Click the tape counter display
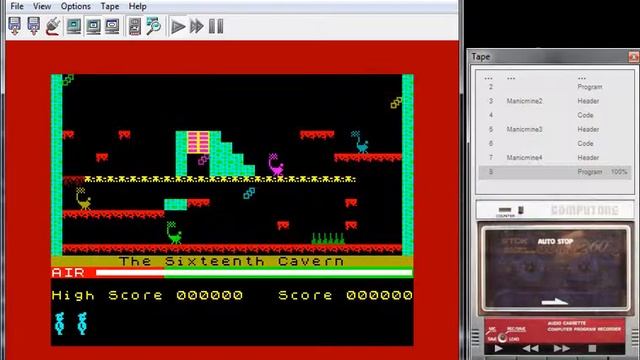Screen dimensions: 640x360 [504, 210]
